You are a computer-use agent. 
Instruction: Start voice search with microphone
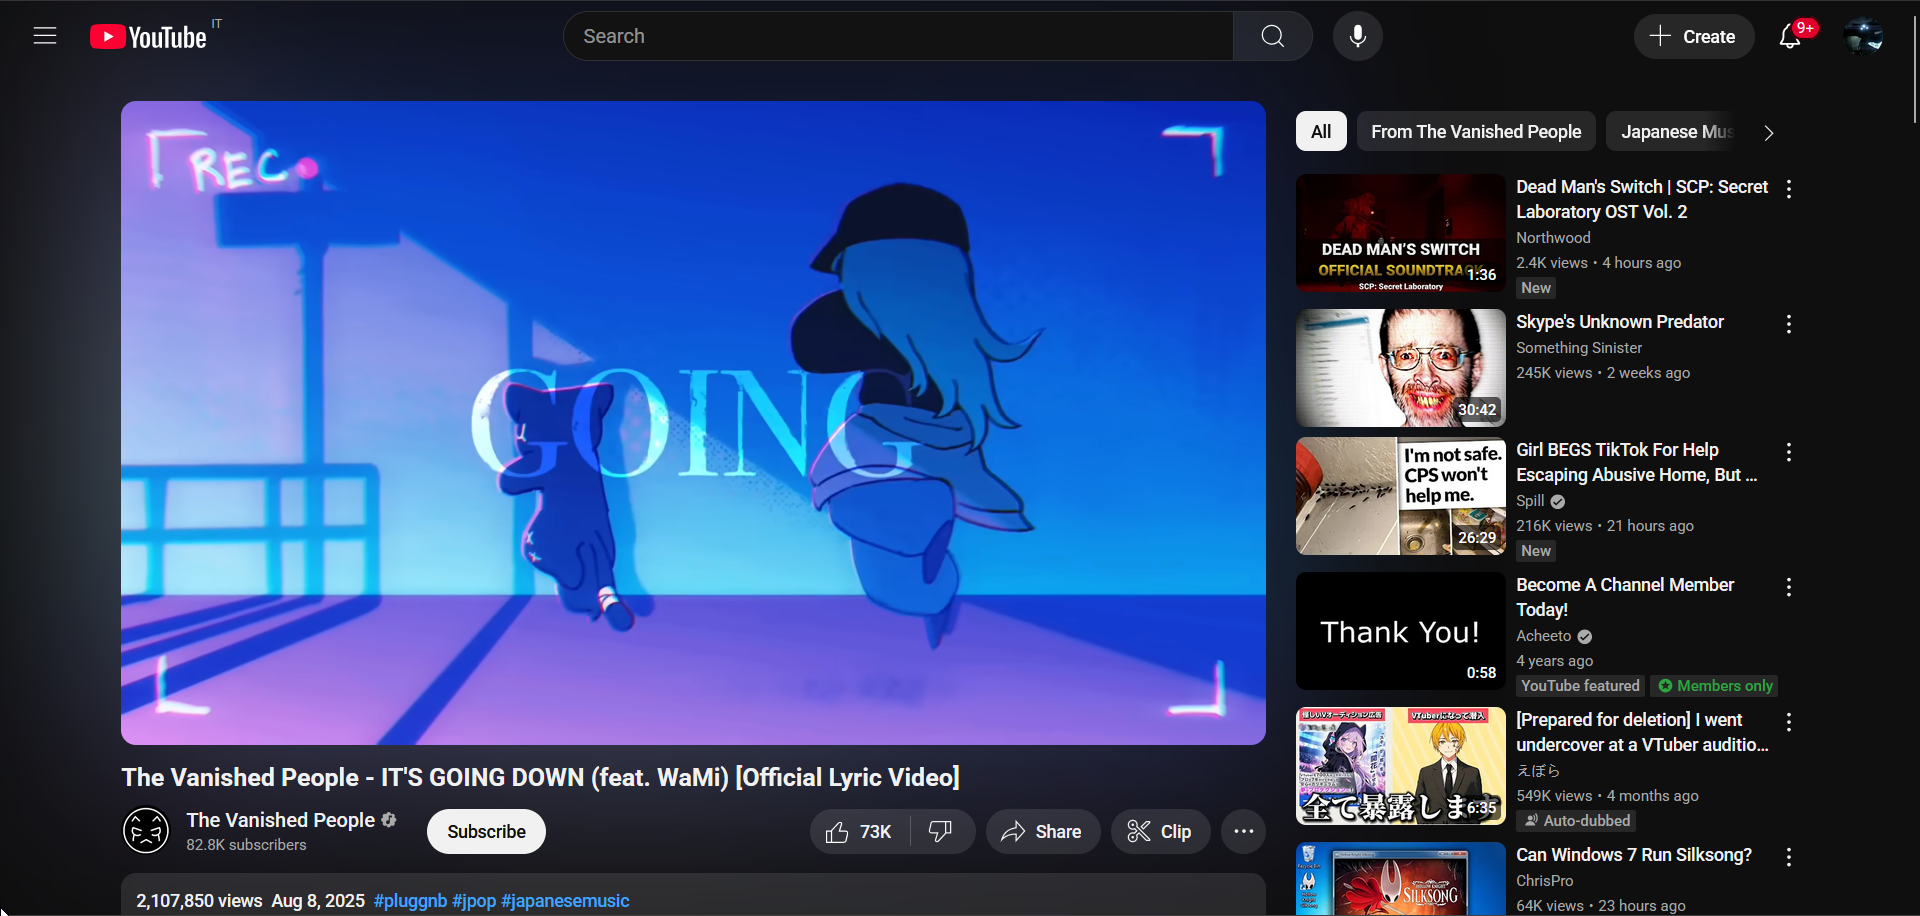pyautogui.click(x=1357, y=36)
